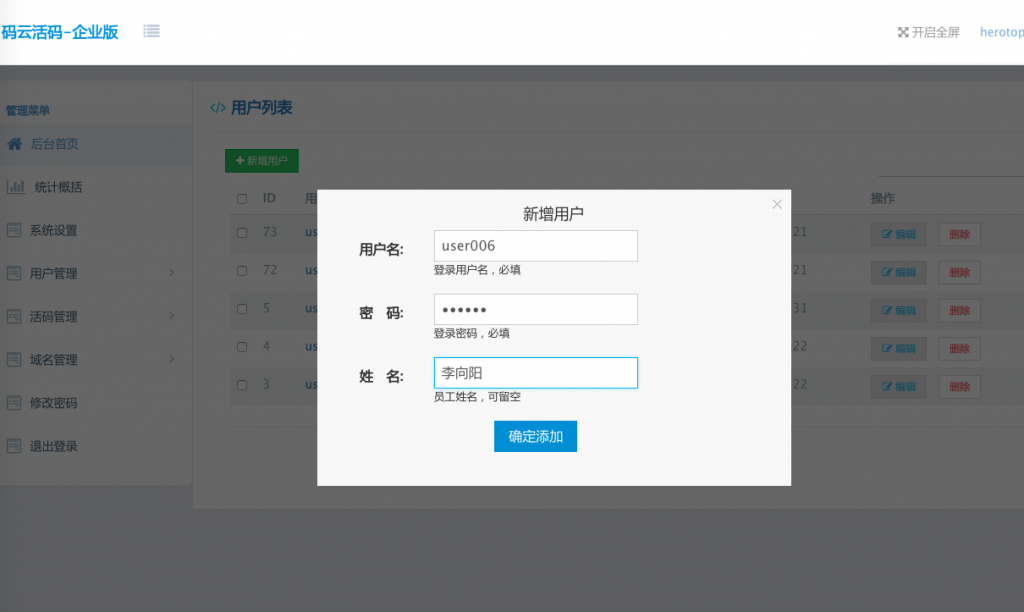Viewport: 1024px width, 612px height.
Task: Expand the 活码管理 chevron
Action: [172, 315]
